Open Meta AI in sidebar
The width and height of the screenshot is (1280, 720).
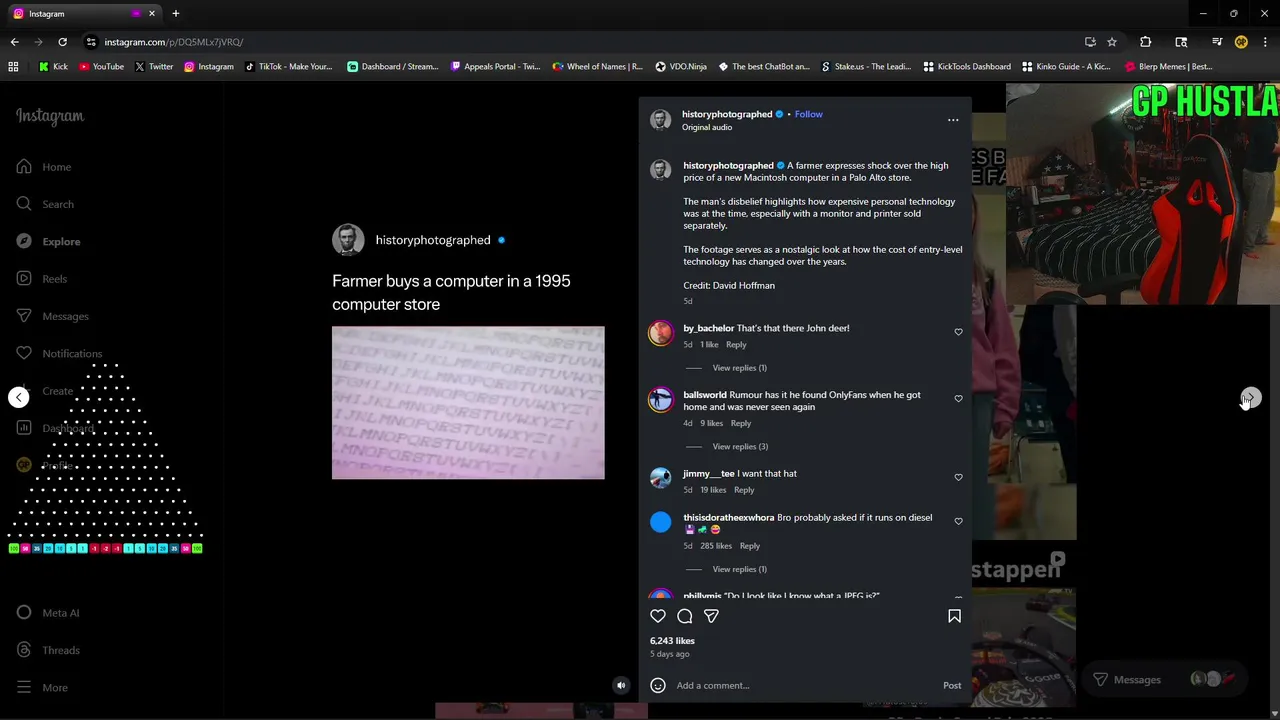(48, 613)
